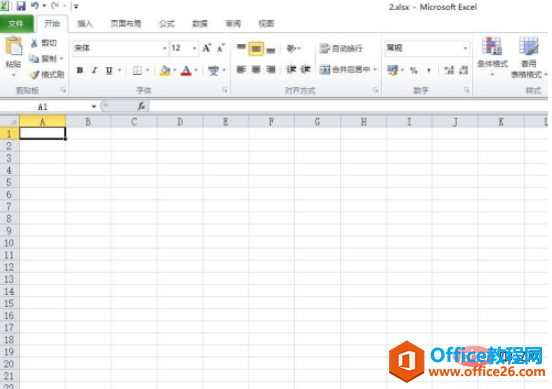Click the insert function fx icon
Viewport: 552px width, 389px height.
[x=142, y=106]
